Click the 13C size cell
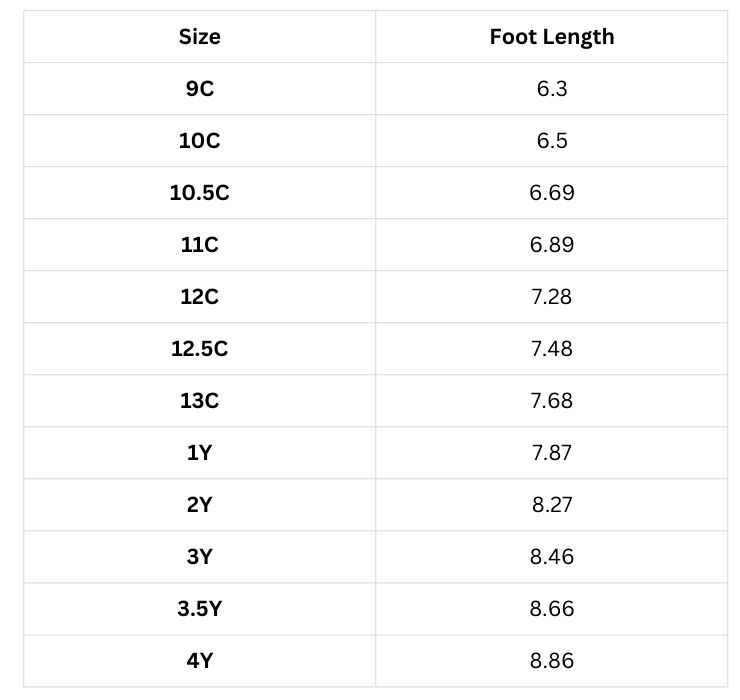740x700 pixels. [x=199, y=401]
